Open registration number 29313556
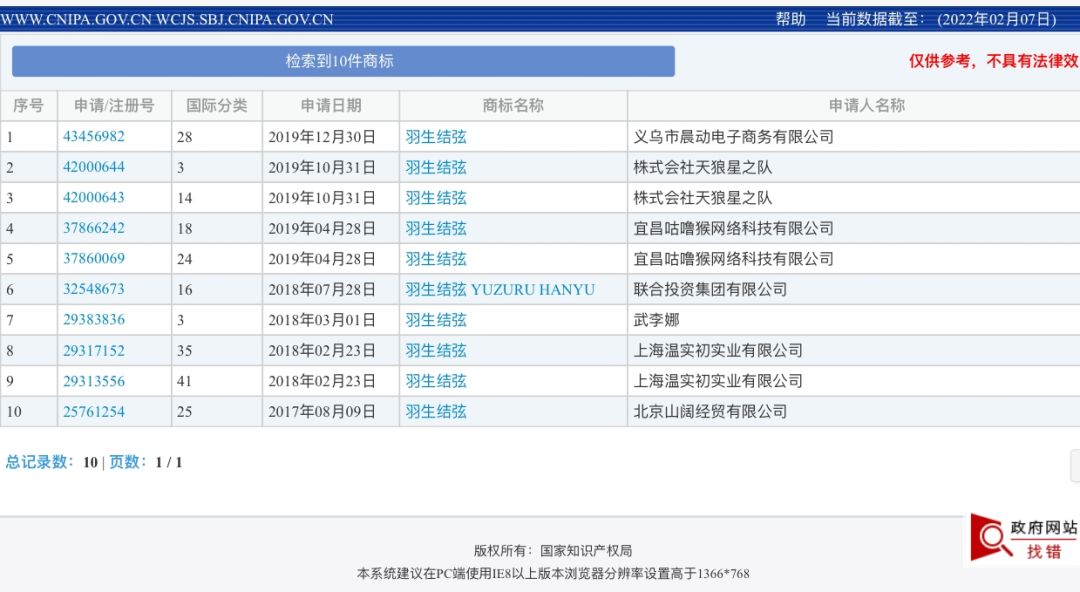The image size is (1080, 592). 94,381
